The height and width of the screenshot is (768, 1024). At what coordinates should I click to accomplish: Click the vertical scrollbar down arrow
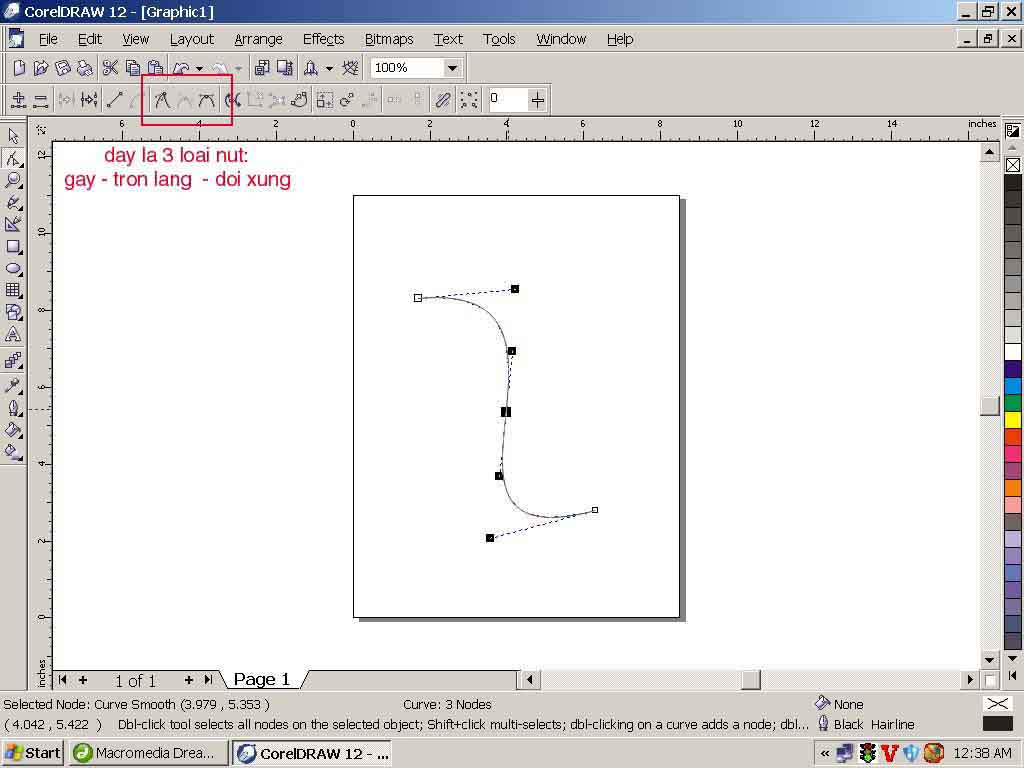989,660
